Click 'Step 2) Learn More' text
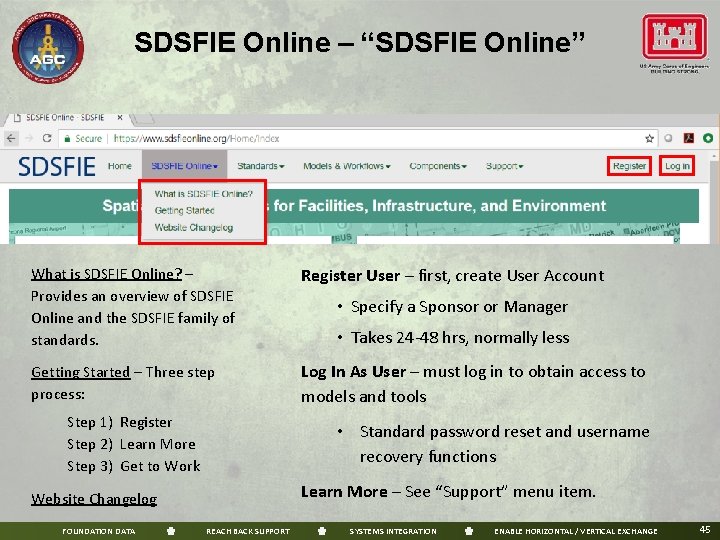The width and height of the screenshot is (720, 540). (131, 444)
